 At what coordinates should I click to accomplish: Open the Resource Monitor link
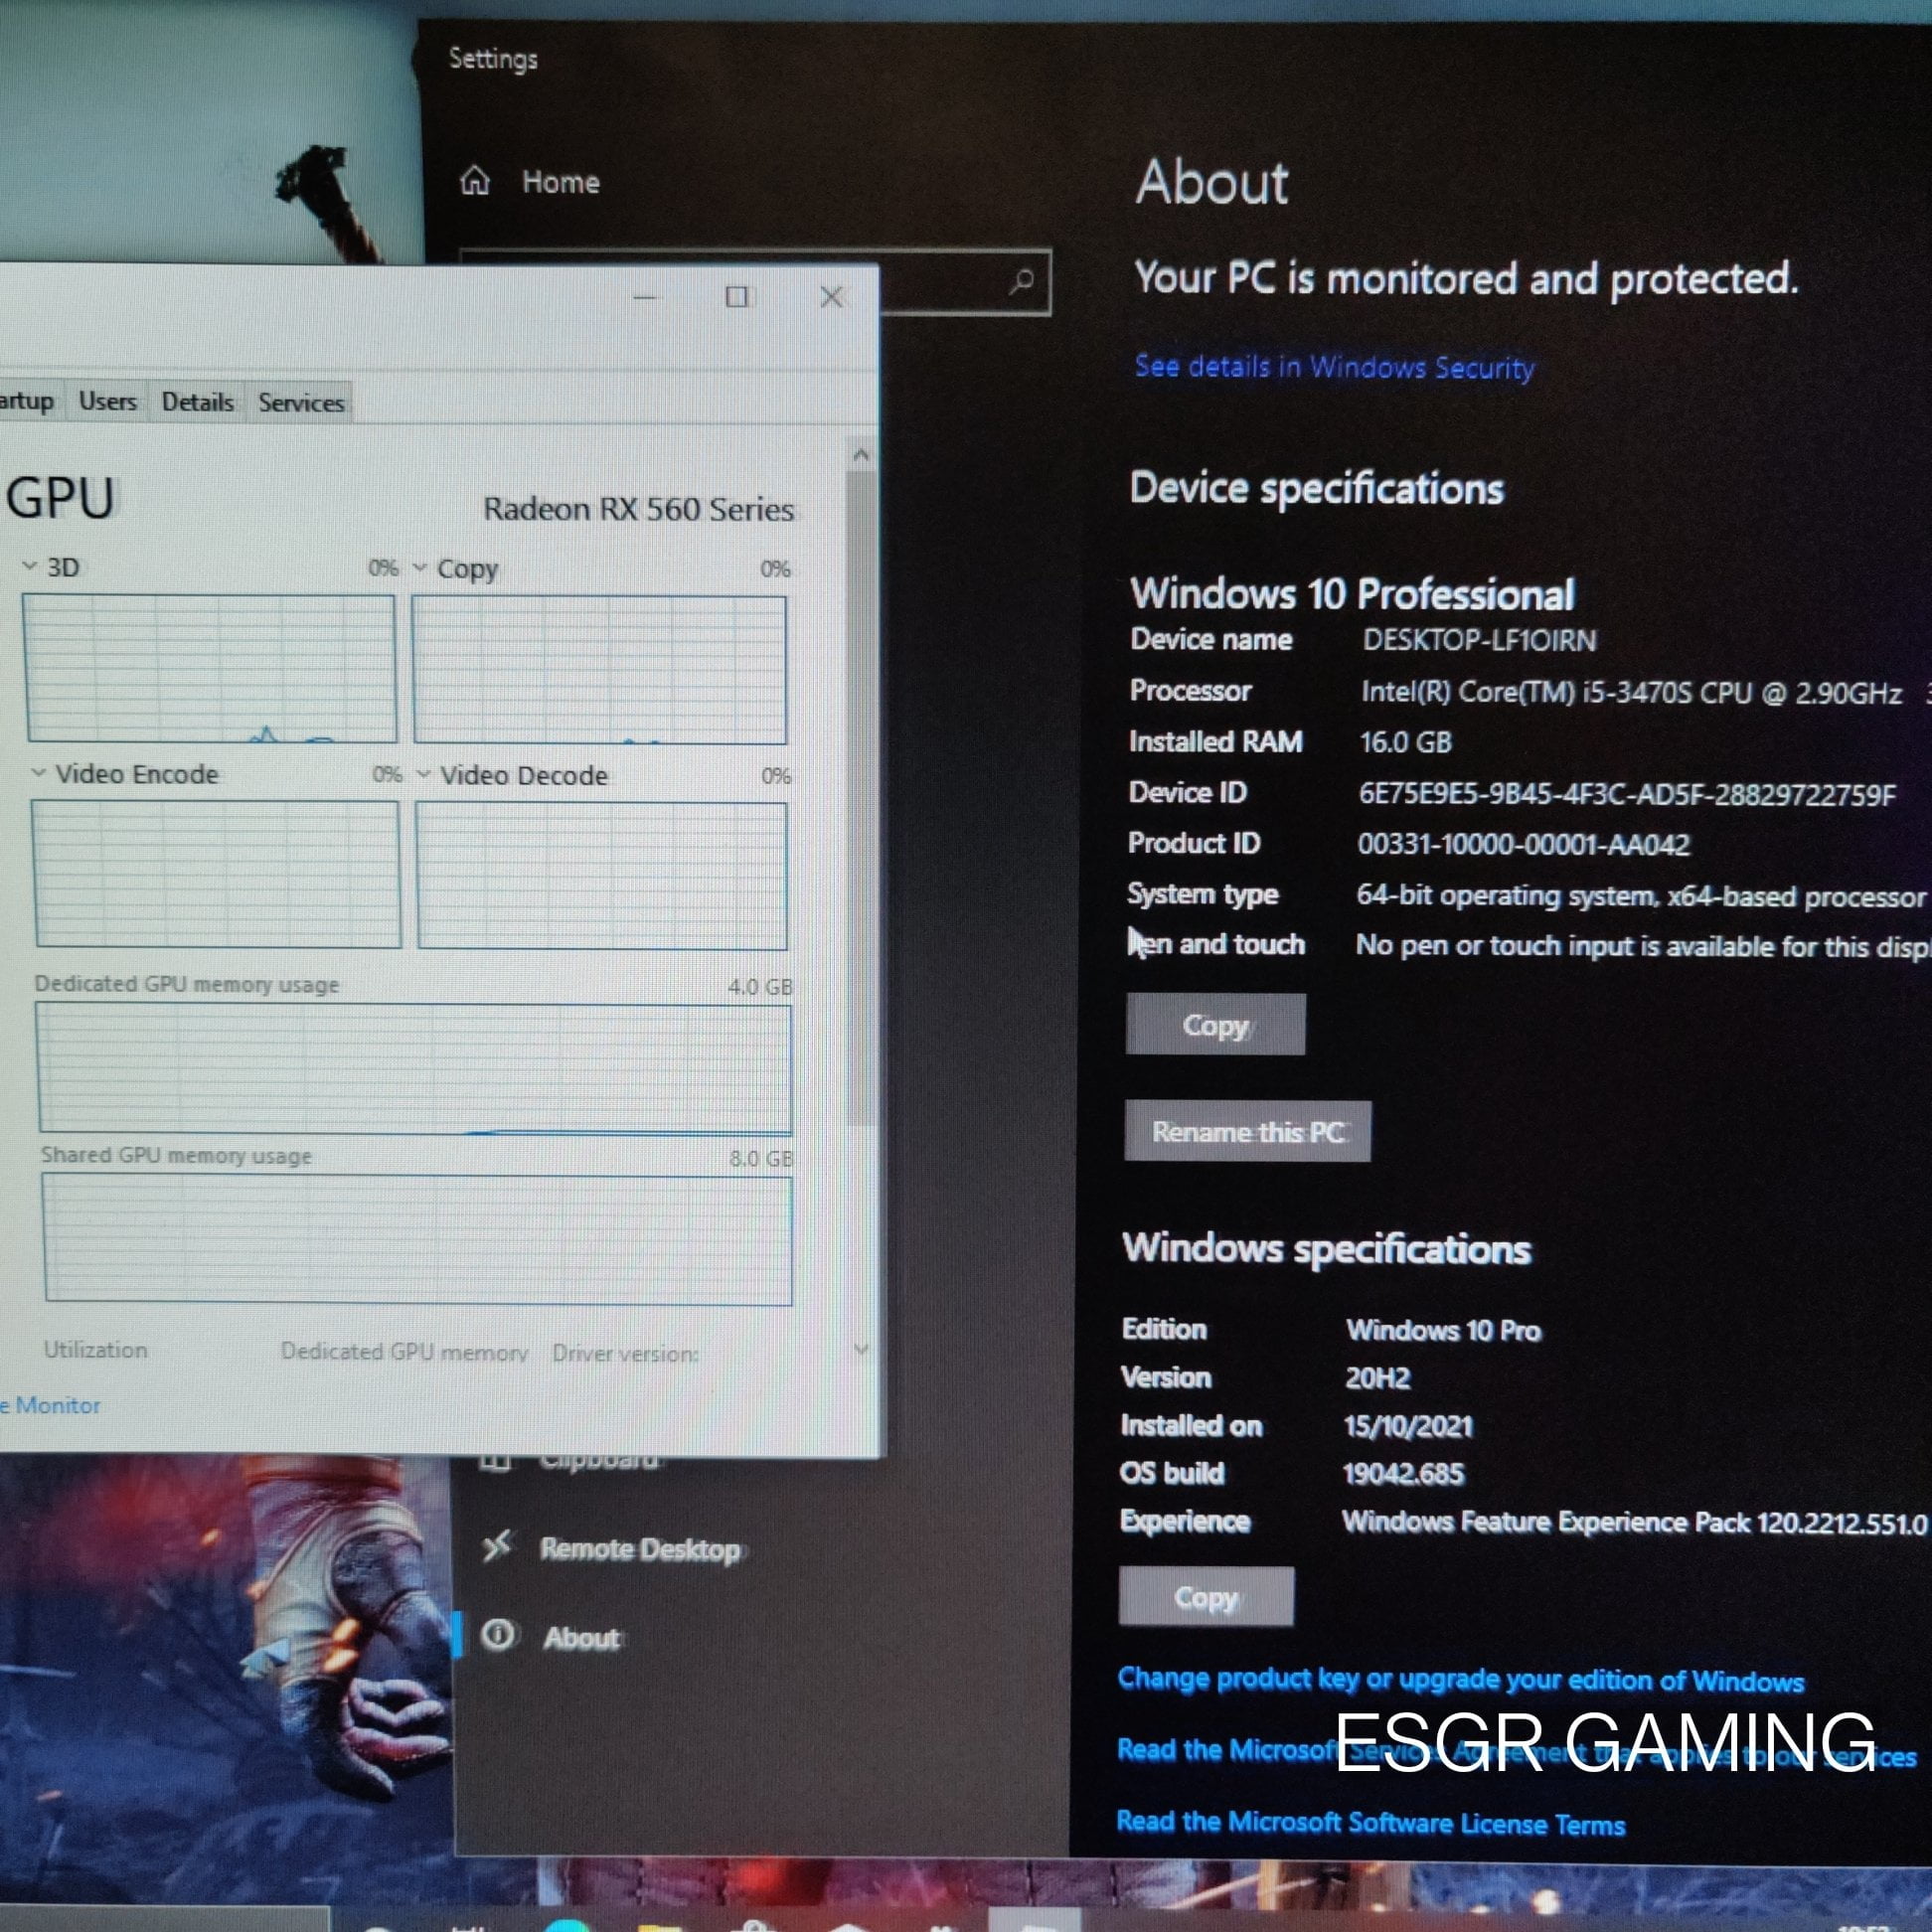coord(50,1405)
